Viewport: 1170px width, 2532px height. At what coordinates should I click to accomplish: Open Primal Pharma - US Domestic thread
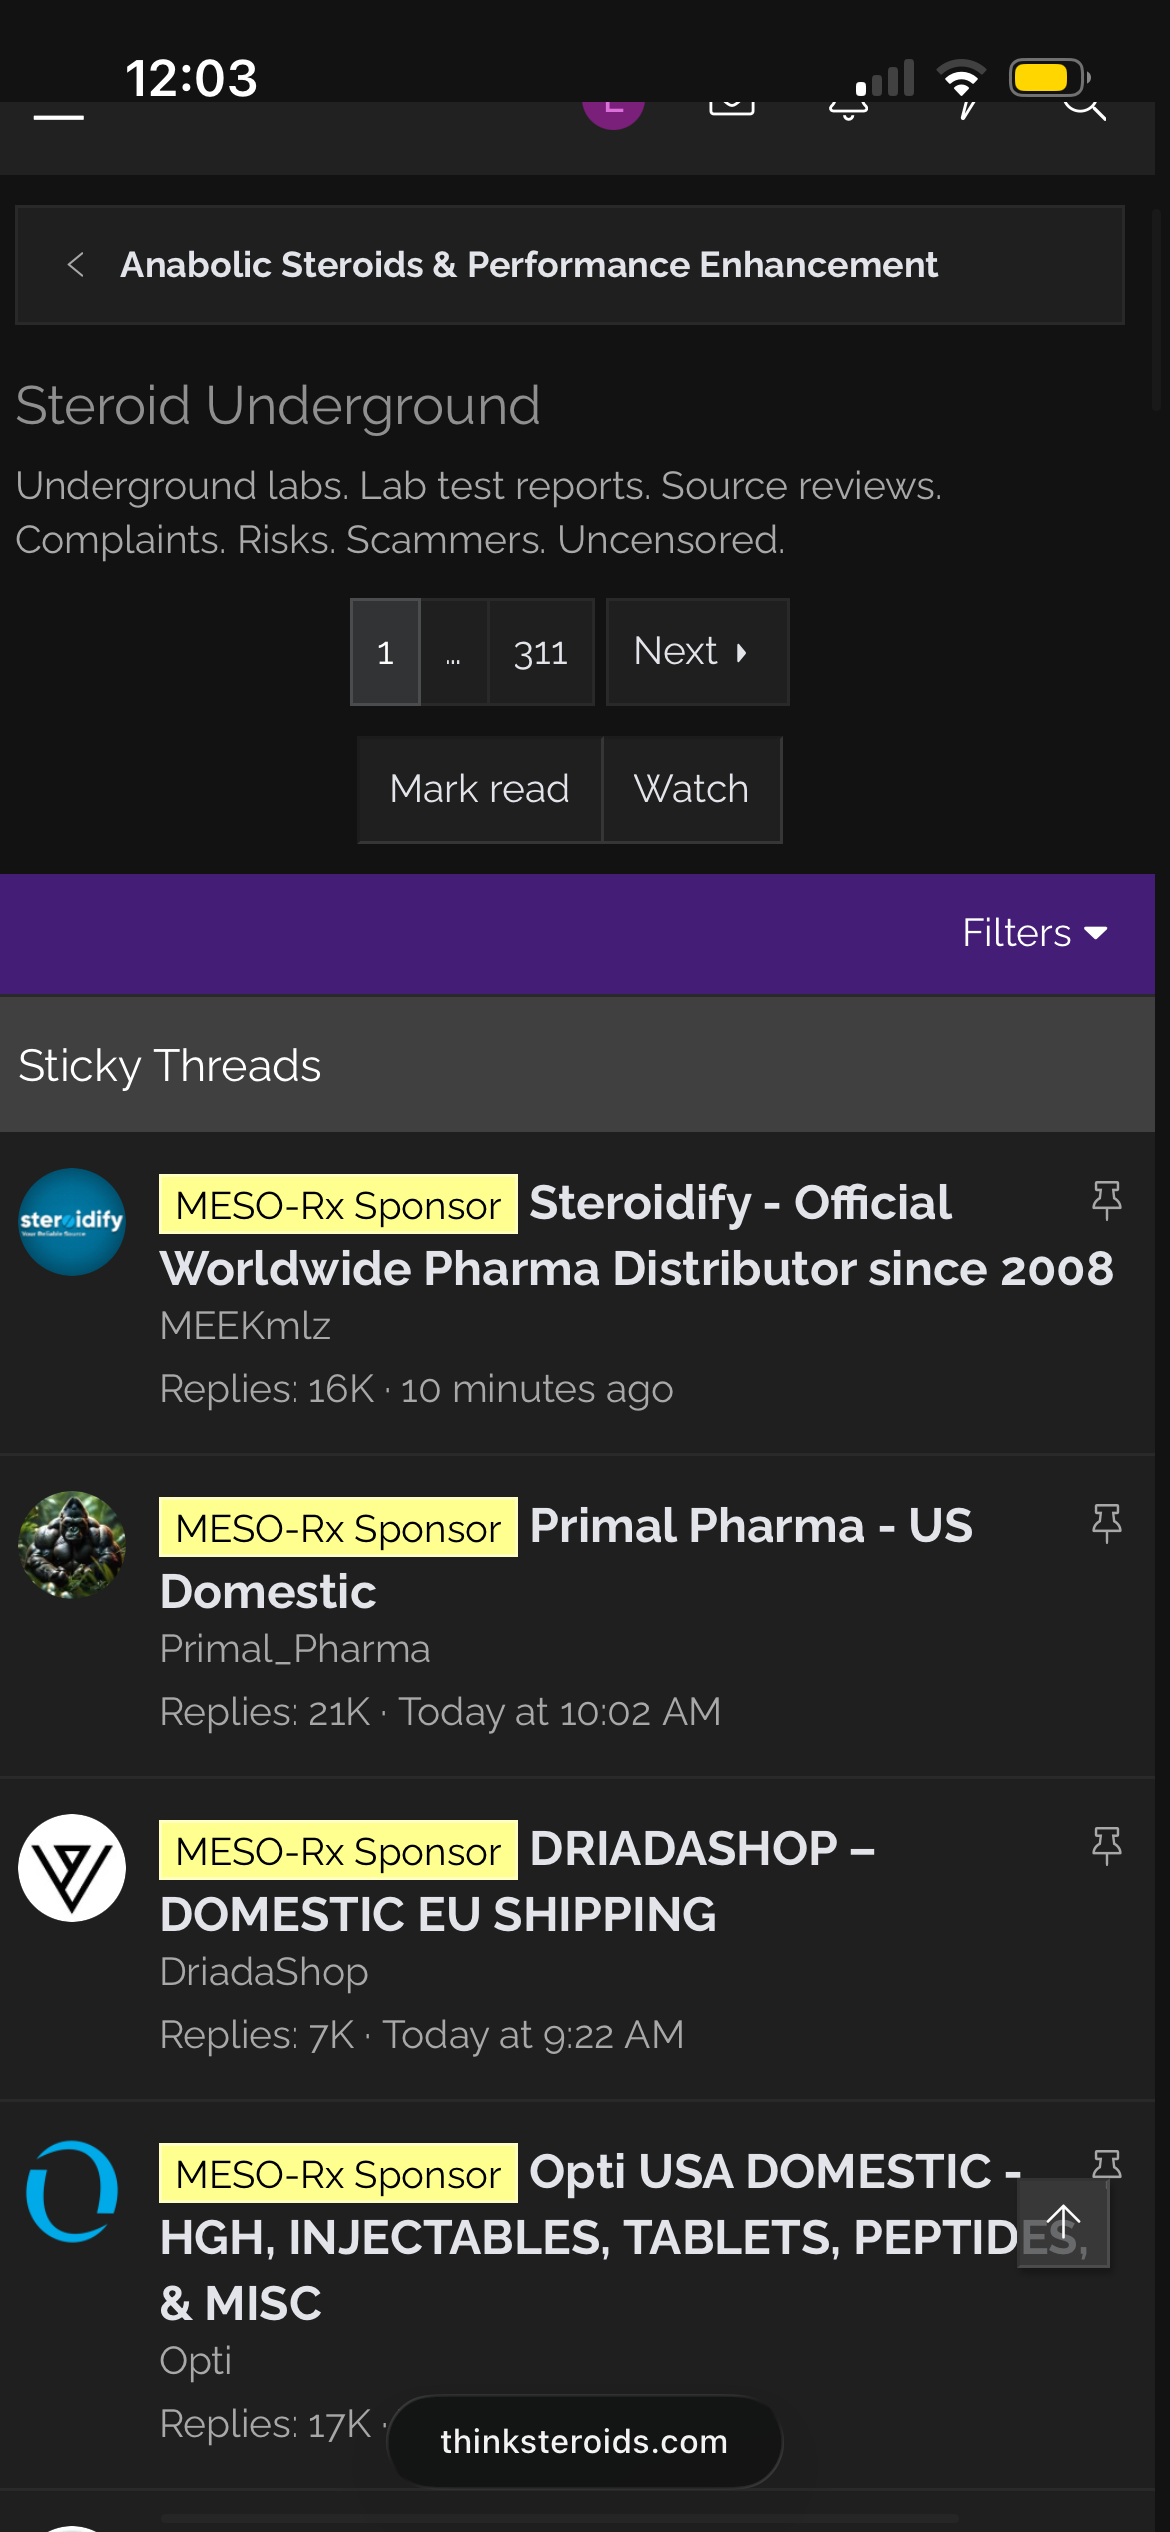pos(566,1559)
